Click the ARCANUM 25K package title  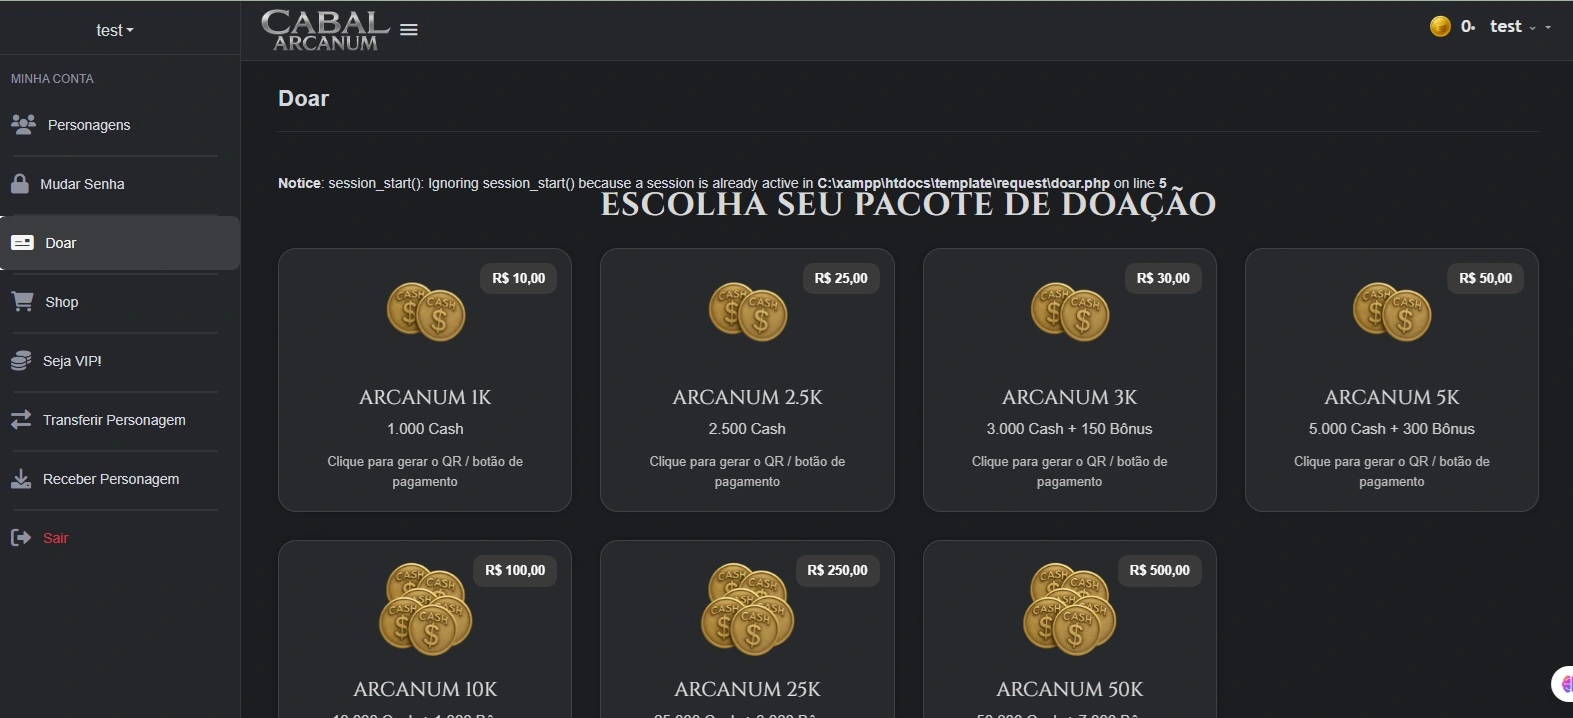pyautogui.click(x=747, y=689)
